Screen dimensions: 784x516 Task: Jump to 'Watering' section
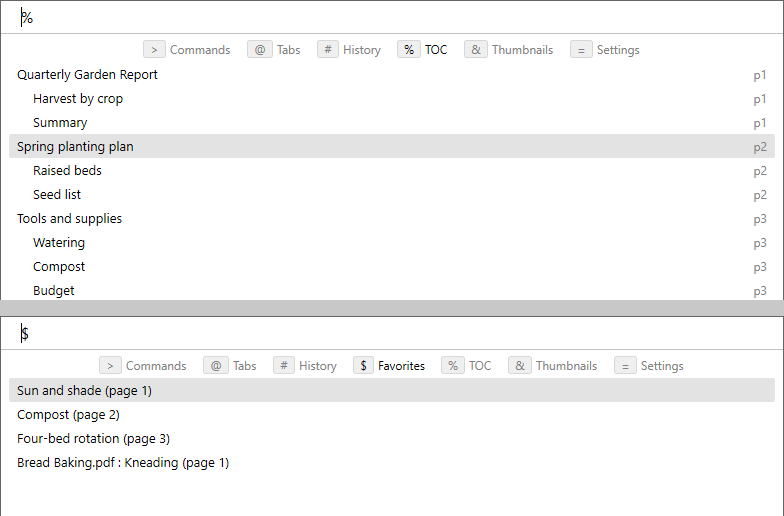pyautogui.click(x=392, y=242)
